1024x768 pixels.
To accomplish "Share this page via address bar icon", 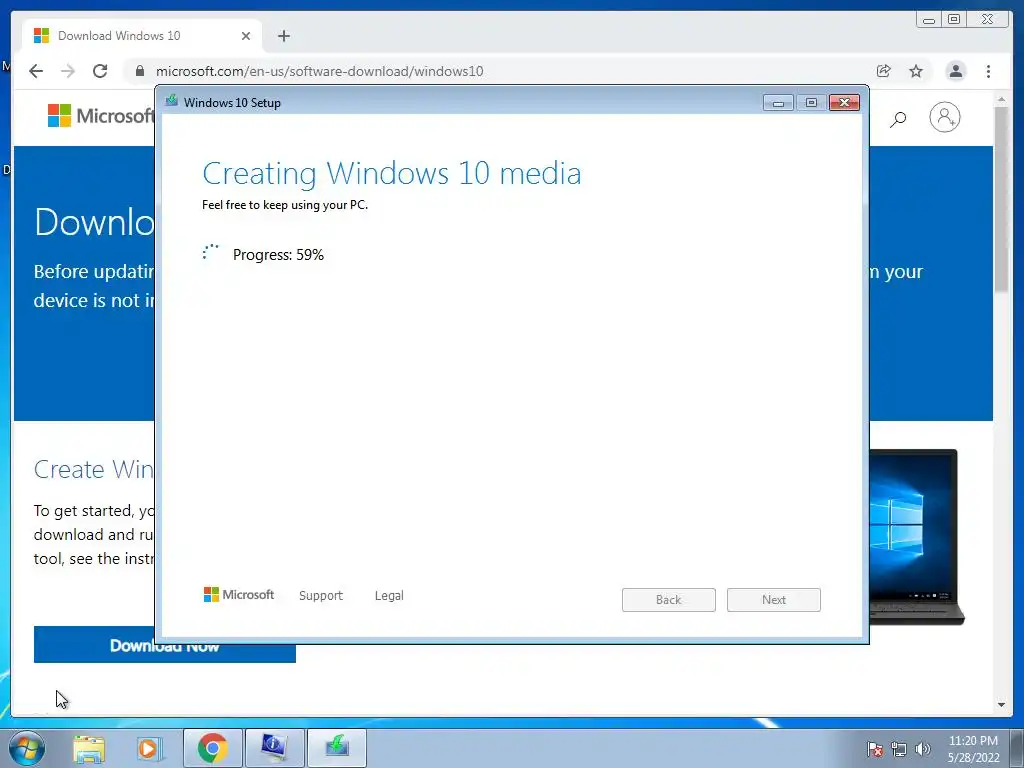I will [x=884, y=71].
